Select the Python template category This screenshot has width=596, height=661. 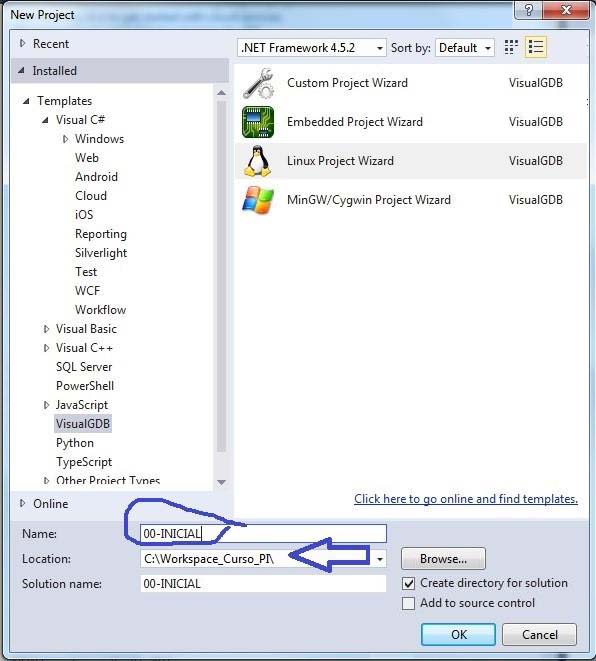[x=75, y=443]
